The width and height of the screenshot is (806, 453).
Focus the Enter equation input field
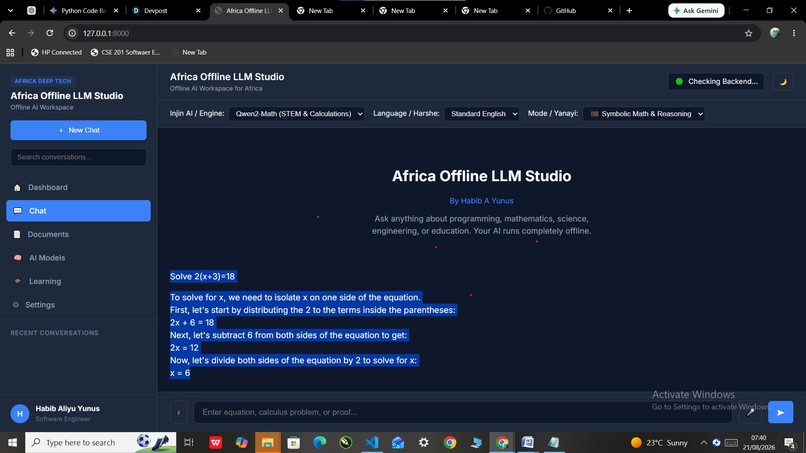[463, 412]
